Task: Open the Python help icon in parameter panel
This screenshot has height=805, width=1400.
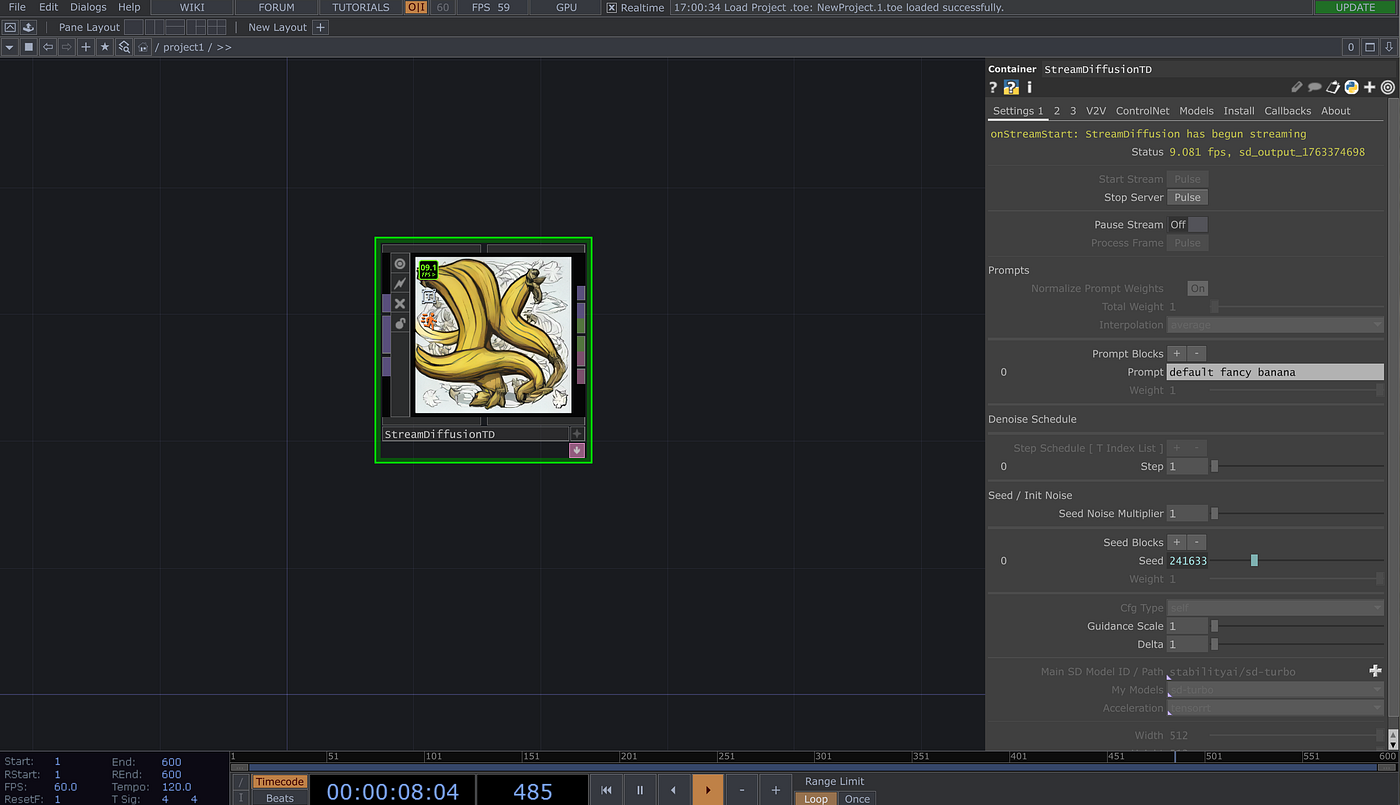Action: click(1011, 88)
